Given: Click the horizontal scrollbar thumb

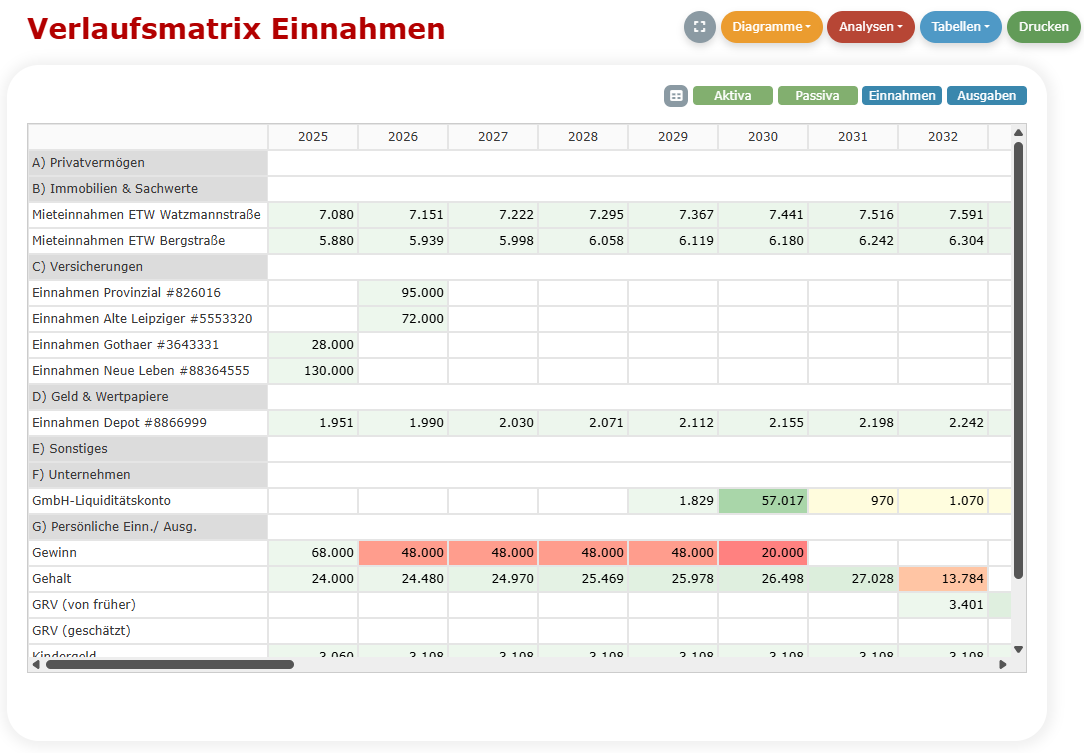Looking at the screenshot, I should click(170, 664).
